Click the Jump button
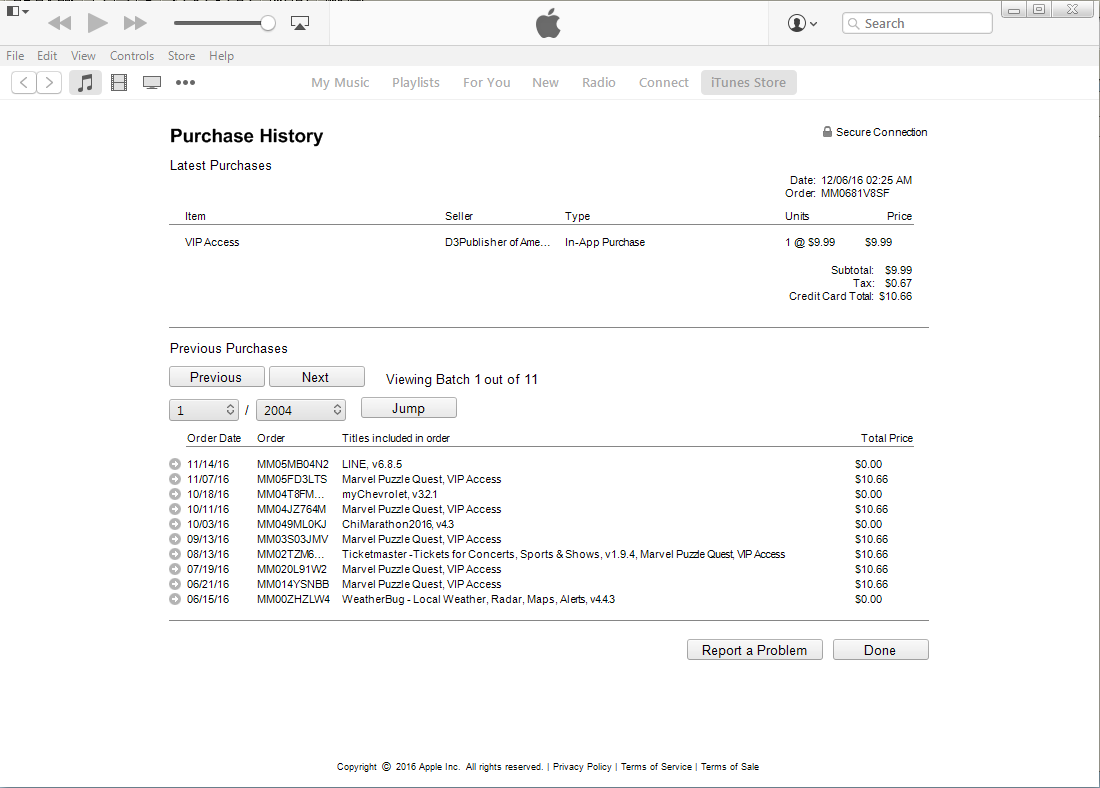The image size is (1100, 788). pos(408,408)
